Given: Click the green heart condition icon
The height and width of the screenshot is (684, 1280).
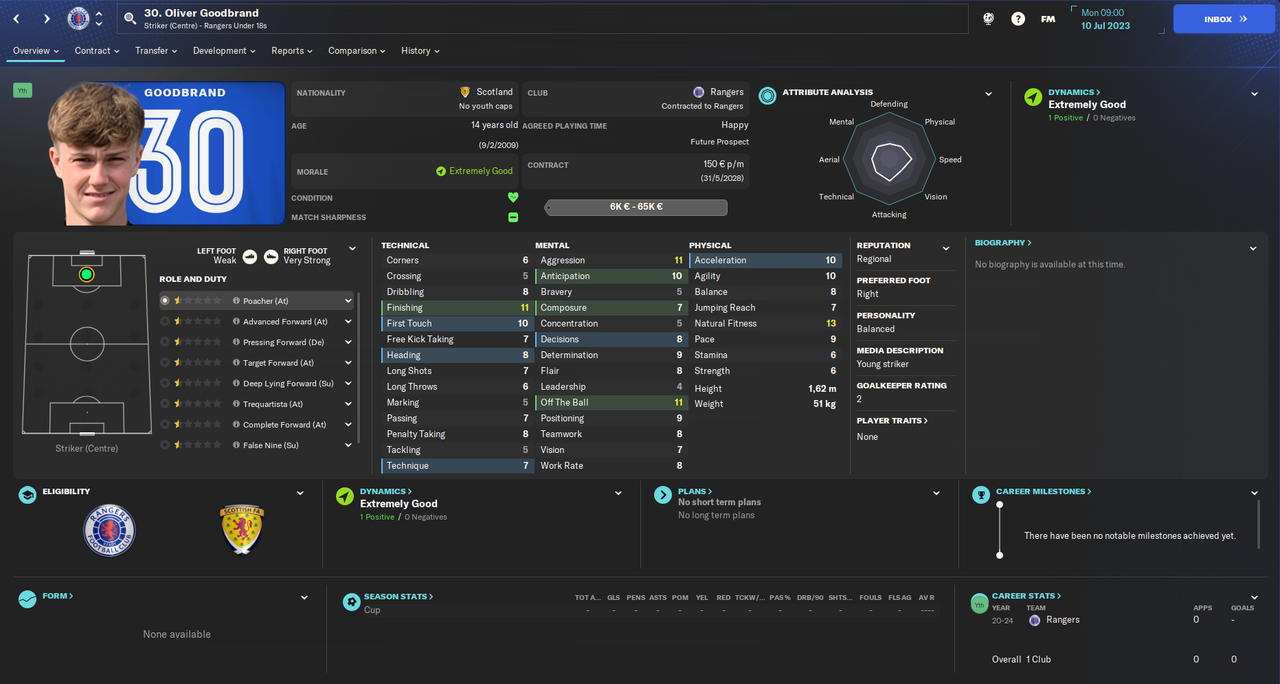Looking at the screenshot, I should click(513, 198).
